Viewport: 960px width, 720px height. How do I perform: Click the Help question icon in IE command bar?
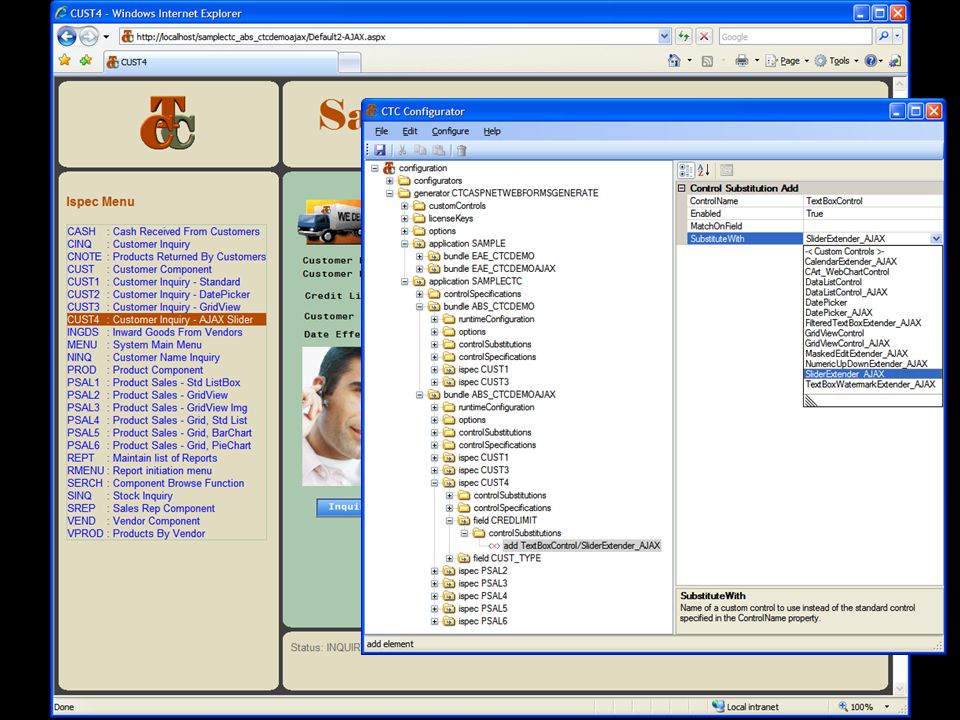tap(871, 61)
